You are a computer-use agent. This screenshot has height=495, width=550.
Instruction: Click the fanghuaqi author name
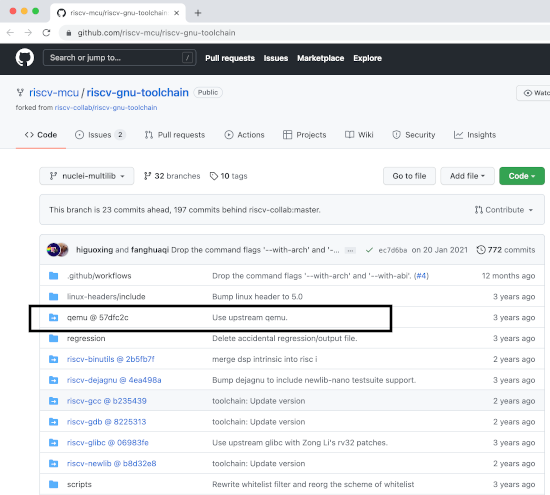150,250
